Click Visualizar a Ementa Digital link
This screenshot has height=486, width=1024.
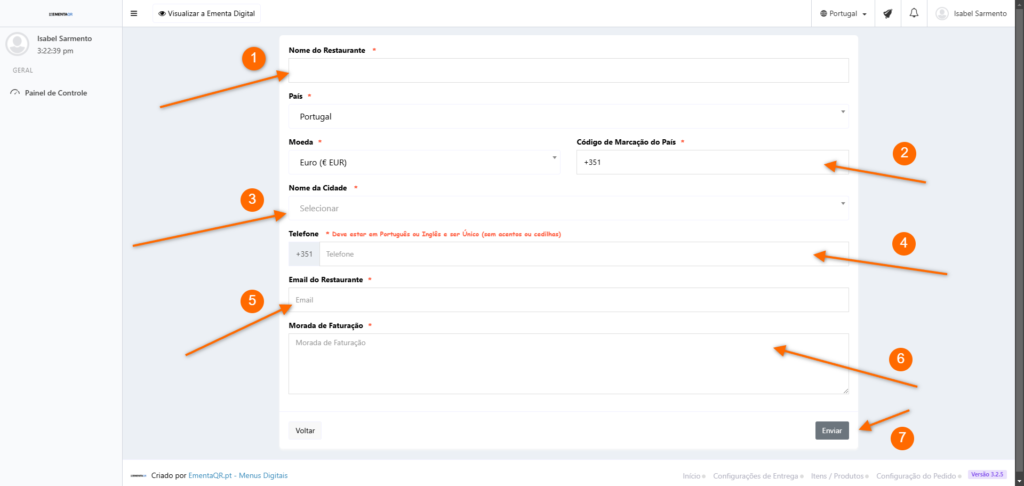click(x=207, y=14)
